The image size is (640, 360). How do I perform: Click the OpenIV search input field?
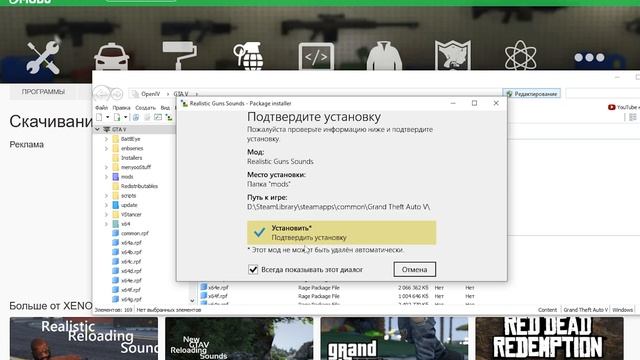pos(602,94)
